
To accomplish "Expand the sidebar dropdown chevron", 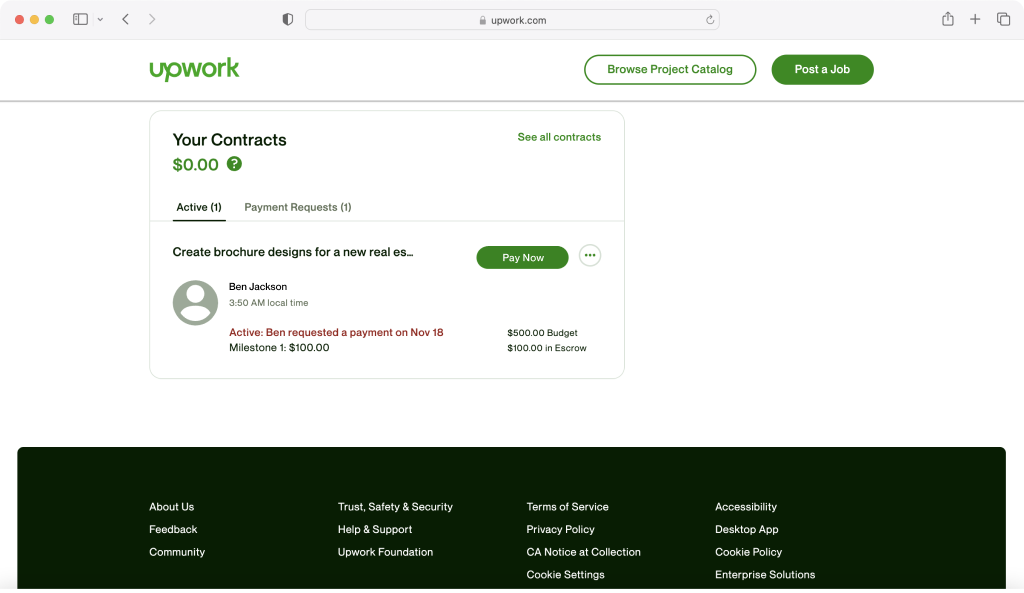I will click(100, 20).
